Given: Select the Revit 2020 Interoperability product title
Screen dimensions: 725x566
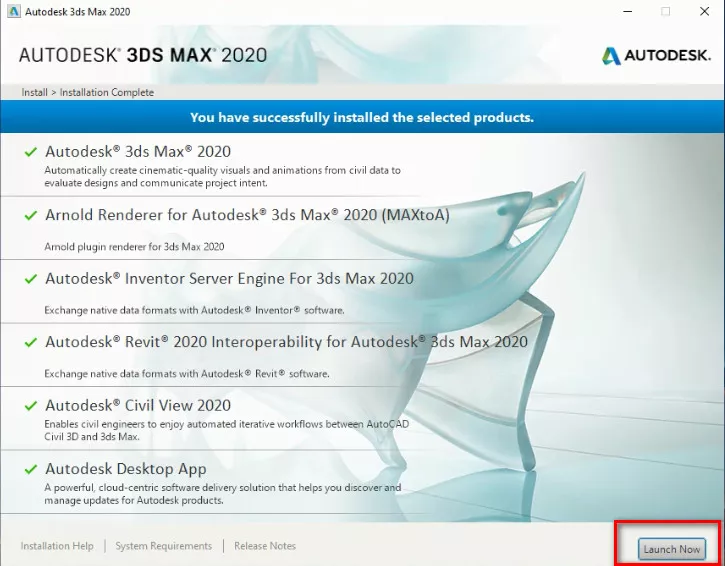Looking at the screenshot, I should [x=286, y=342].
